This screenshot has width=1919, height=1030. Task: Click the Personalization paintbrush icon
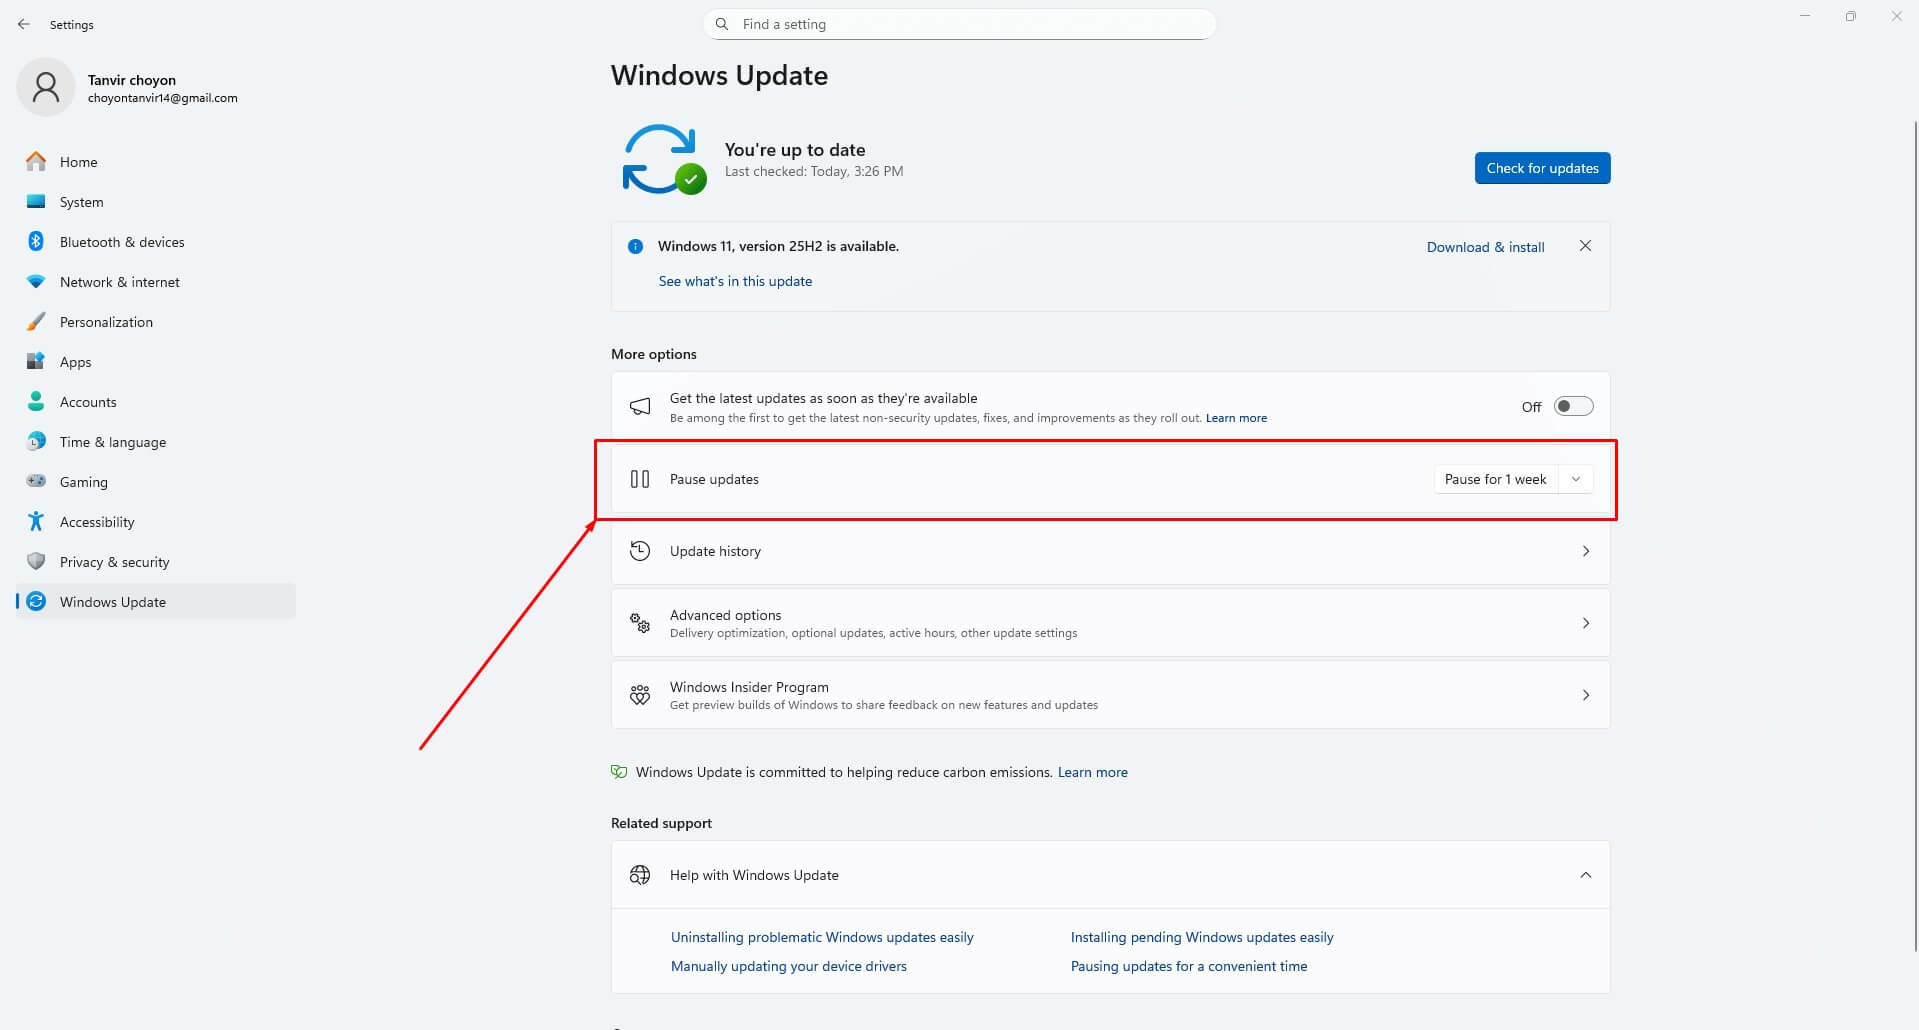coord(36,321)
